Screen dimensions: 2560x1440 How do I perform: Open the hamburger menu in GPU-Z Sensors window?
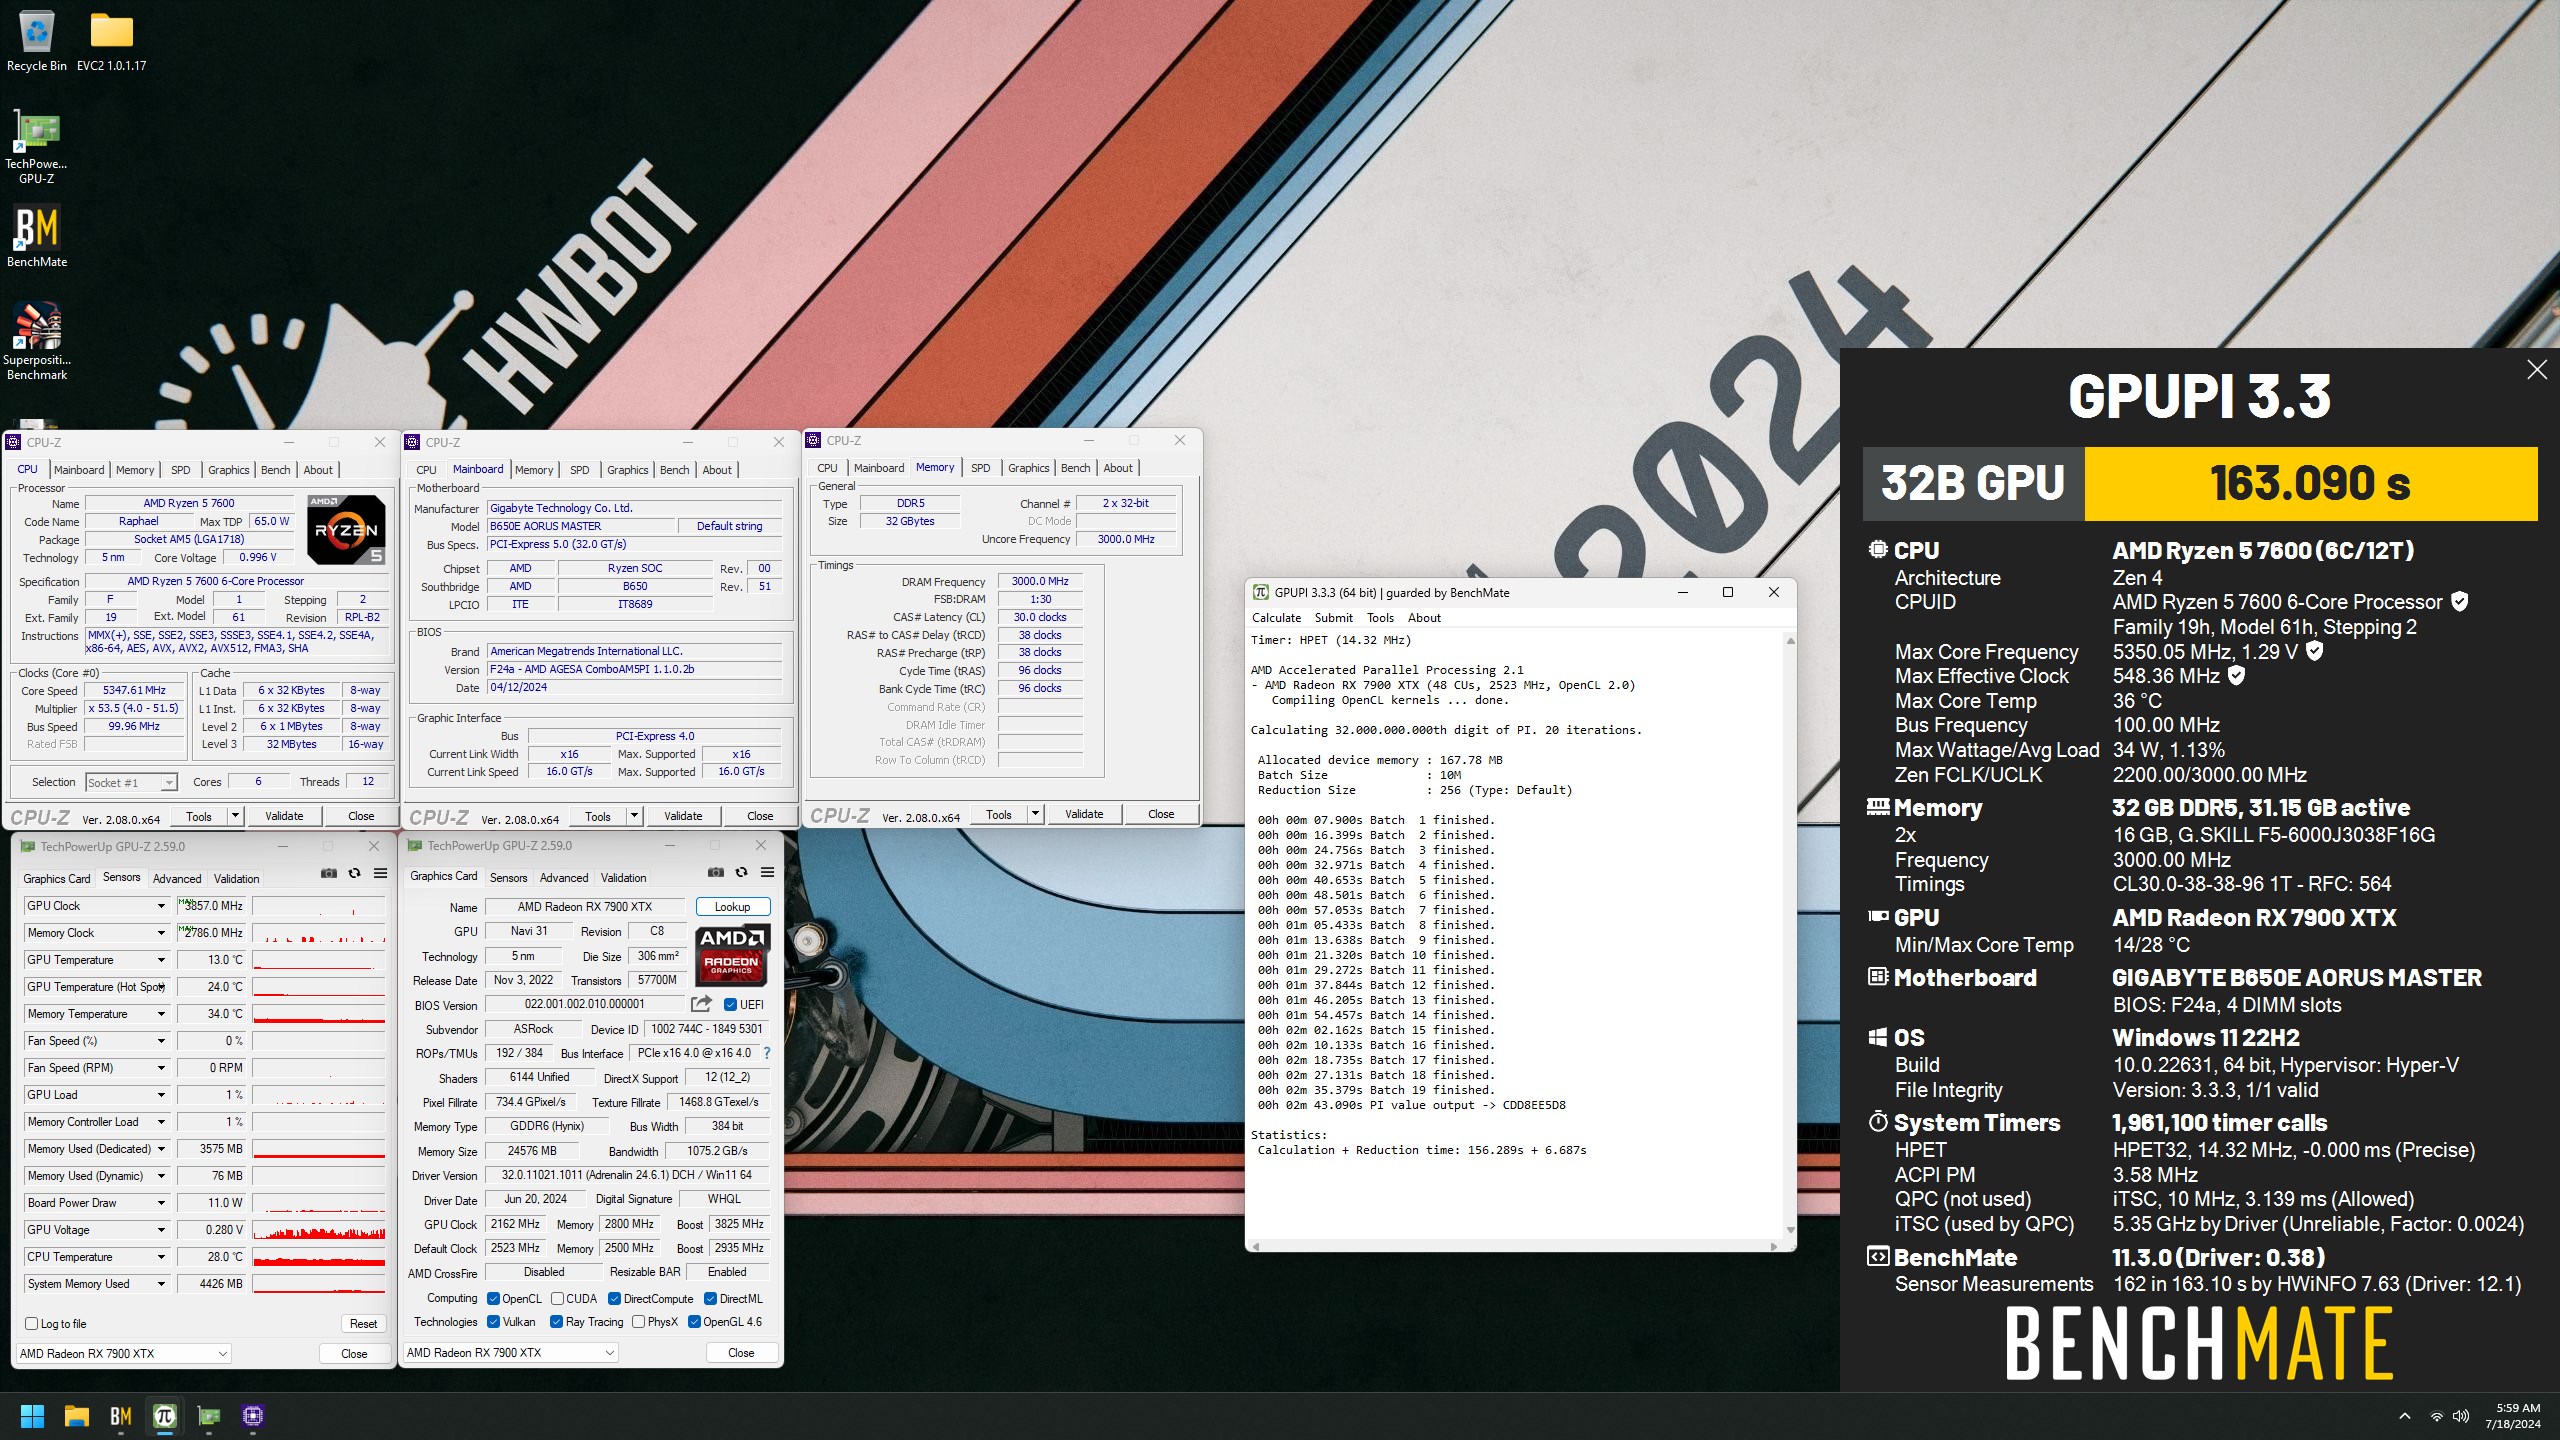tap(380, 873)
